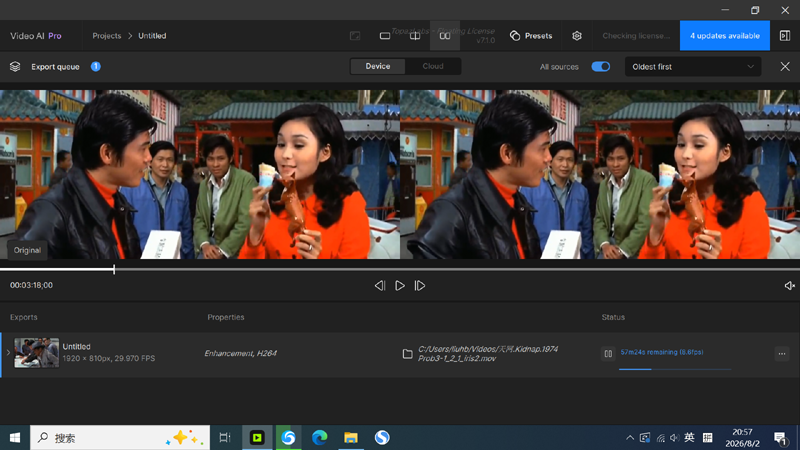Show hidden tray icons chevron
The image size is (800, 450).
coord(630,438)
